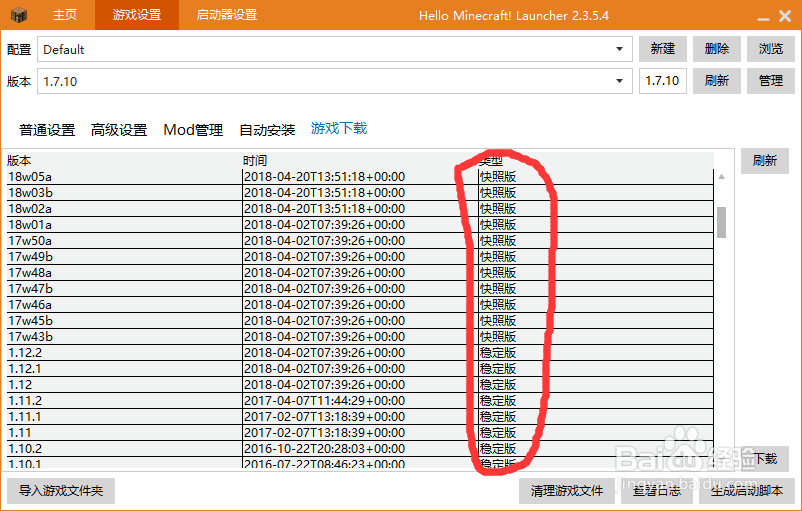
Task: Click the 导入游戏文件夹 button
Action: point(61,491)
